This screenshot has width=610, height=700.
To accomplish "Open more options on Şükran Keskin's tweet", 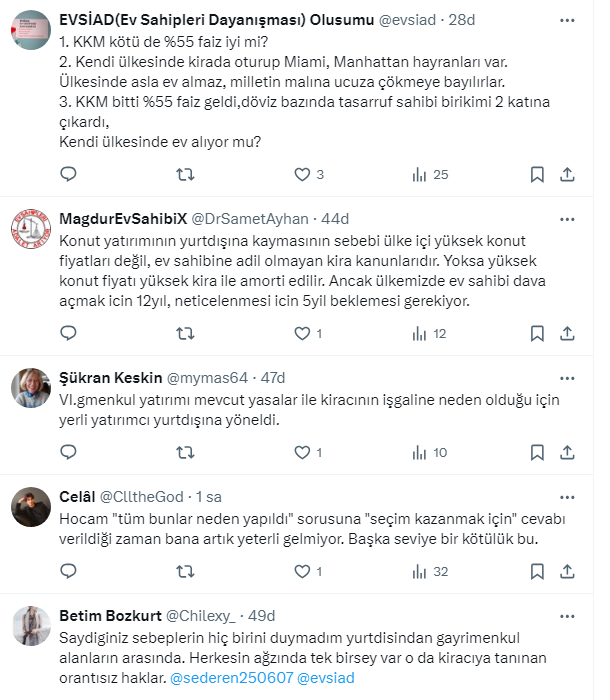I will (567, 377).
